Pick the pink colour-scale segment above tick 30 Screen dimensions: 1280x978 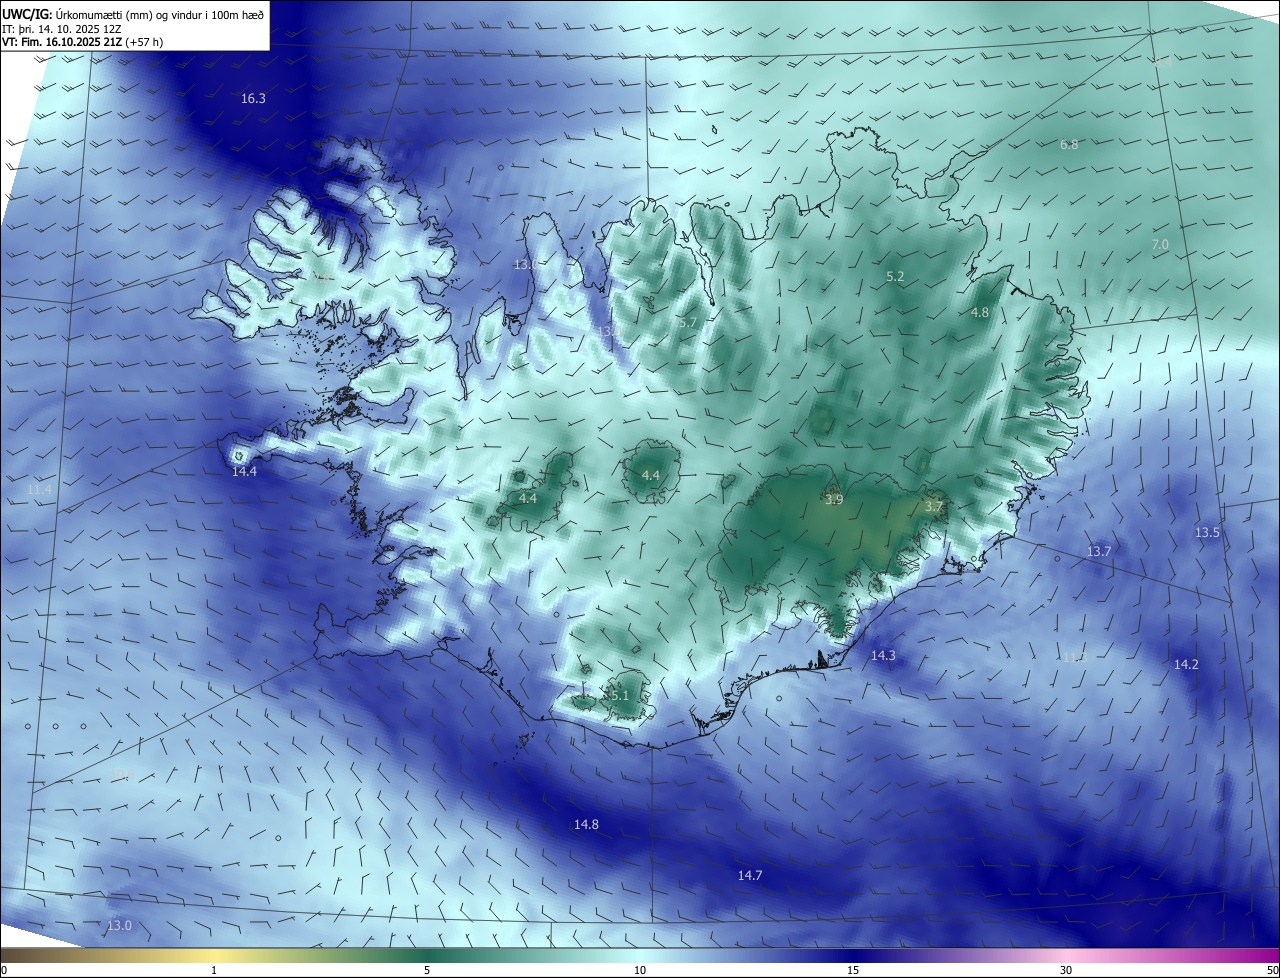pos(1066,956)
